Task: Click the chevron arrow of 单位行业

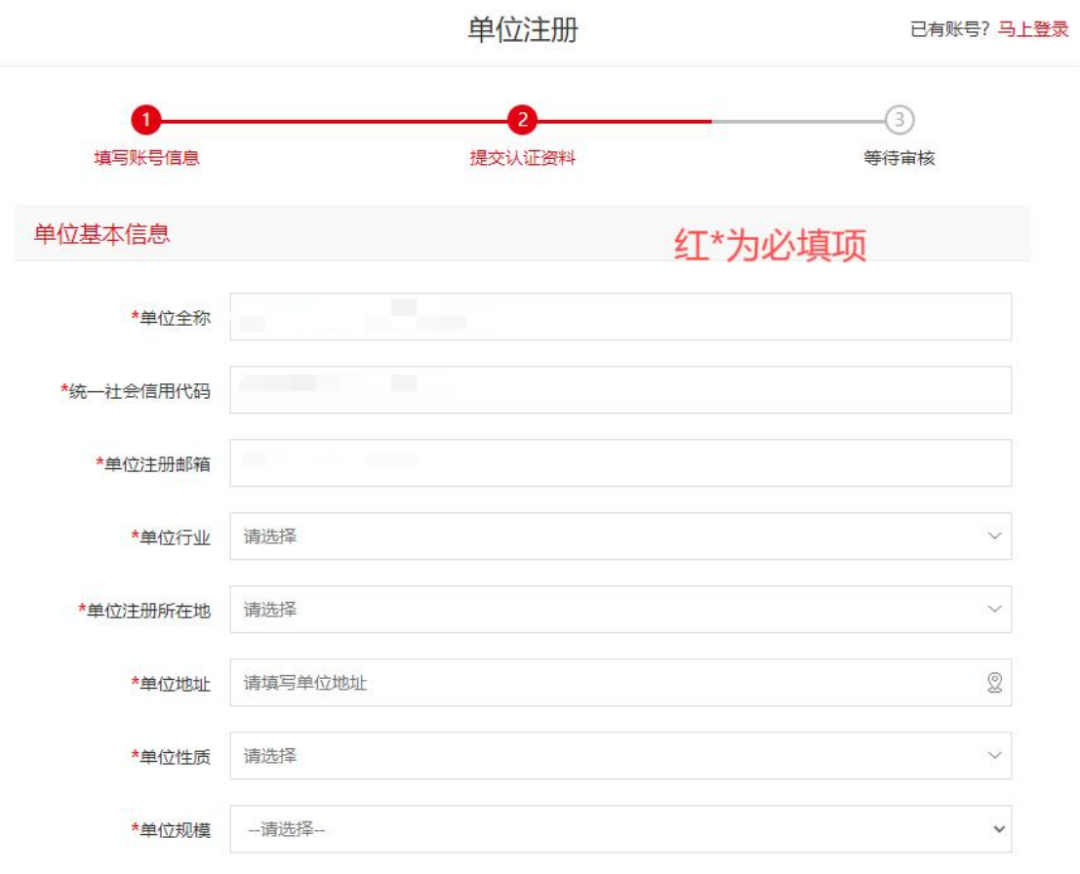Action: (994, 536)
